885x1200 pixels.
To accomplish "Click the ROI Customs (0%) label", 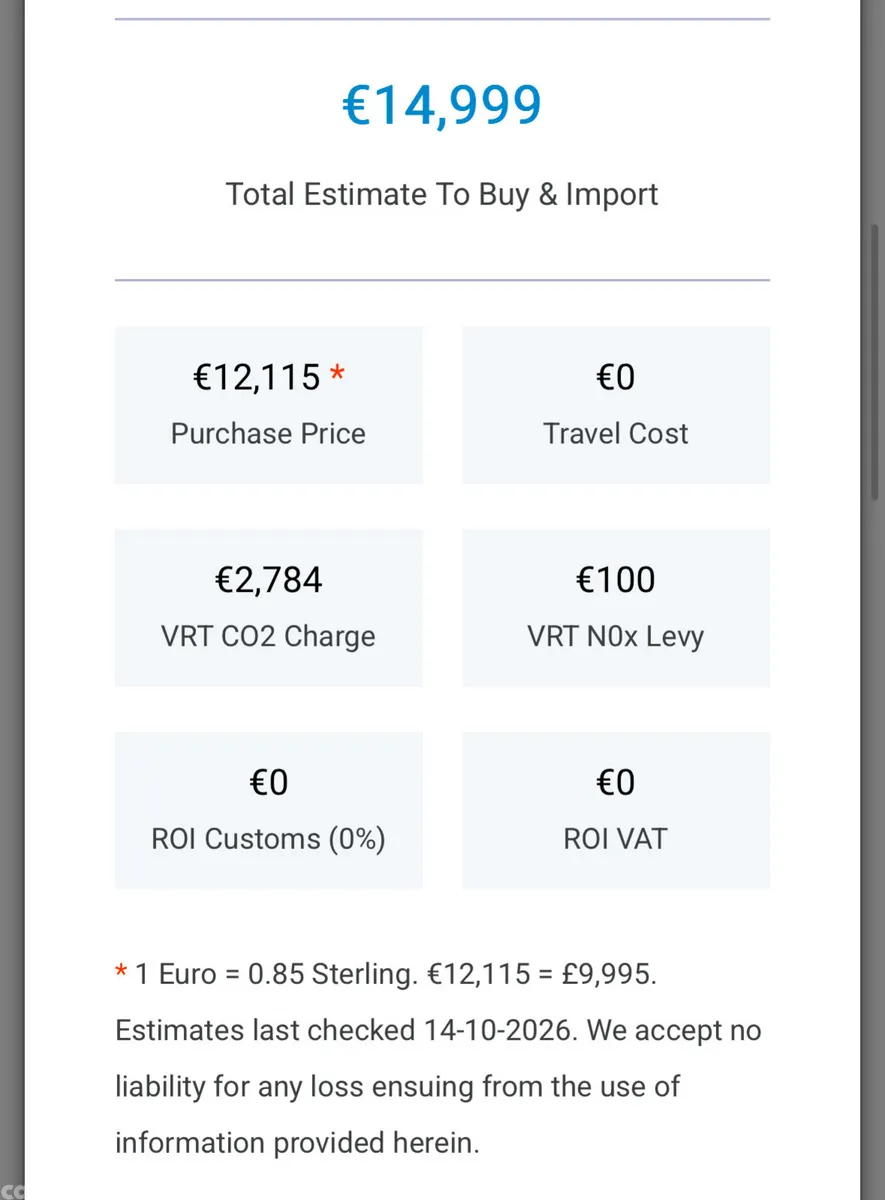I will [268, 839].
